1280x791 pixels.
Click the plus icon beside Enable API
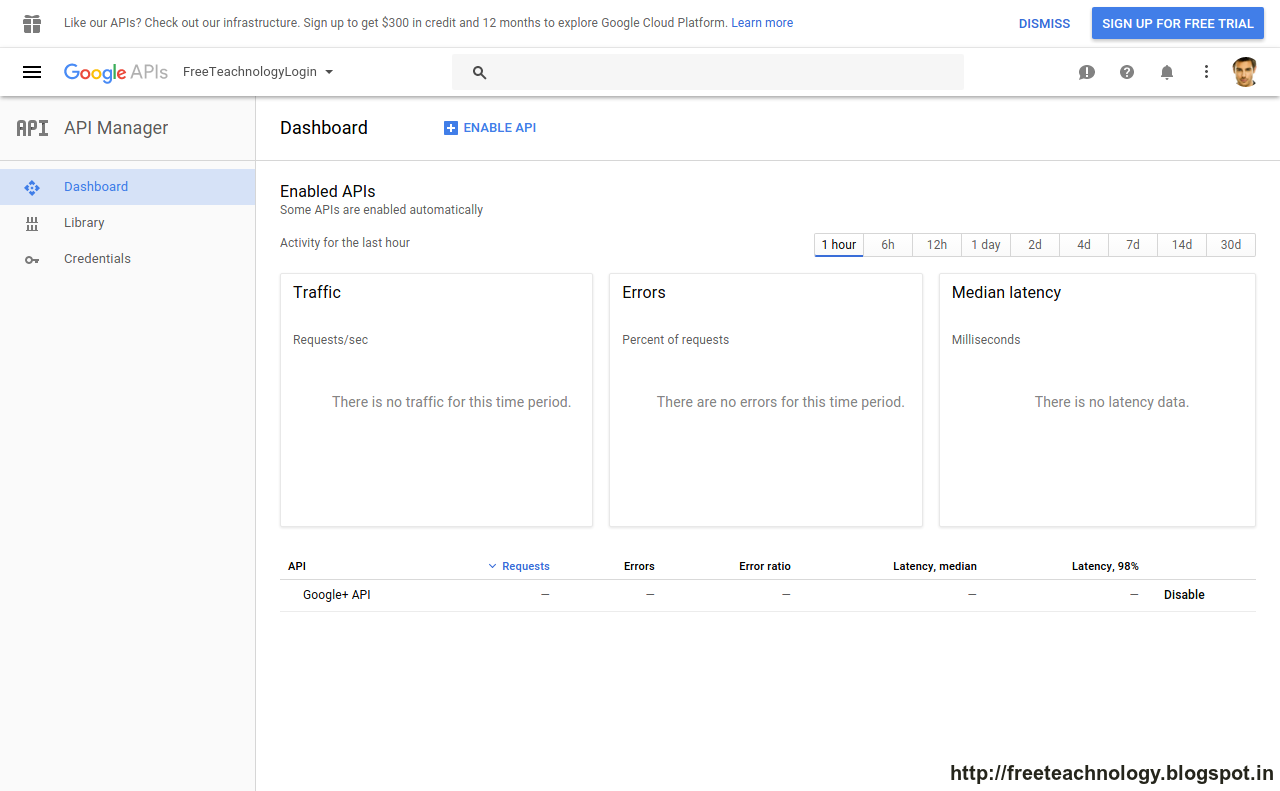coord(451,128)
